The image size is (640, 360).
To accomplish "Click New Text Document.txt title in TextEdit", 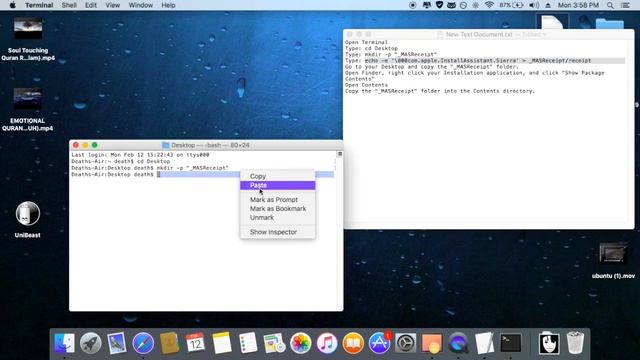I will (x=479, y=35).
